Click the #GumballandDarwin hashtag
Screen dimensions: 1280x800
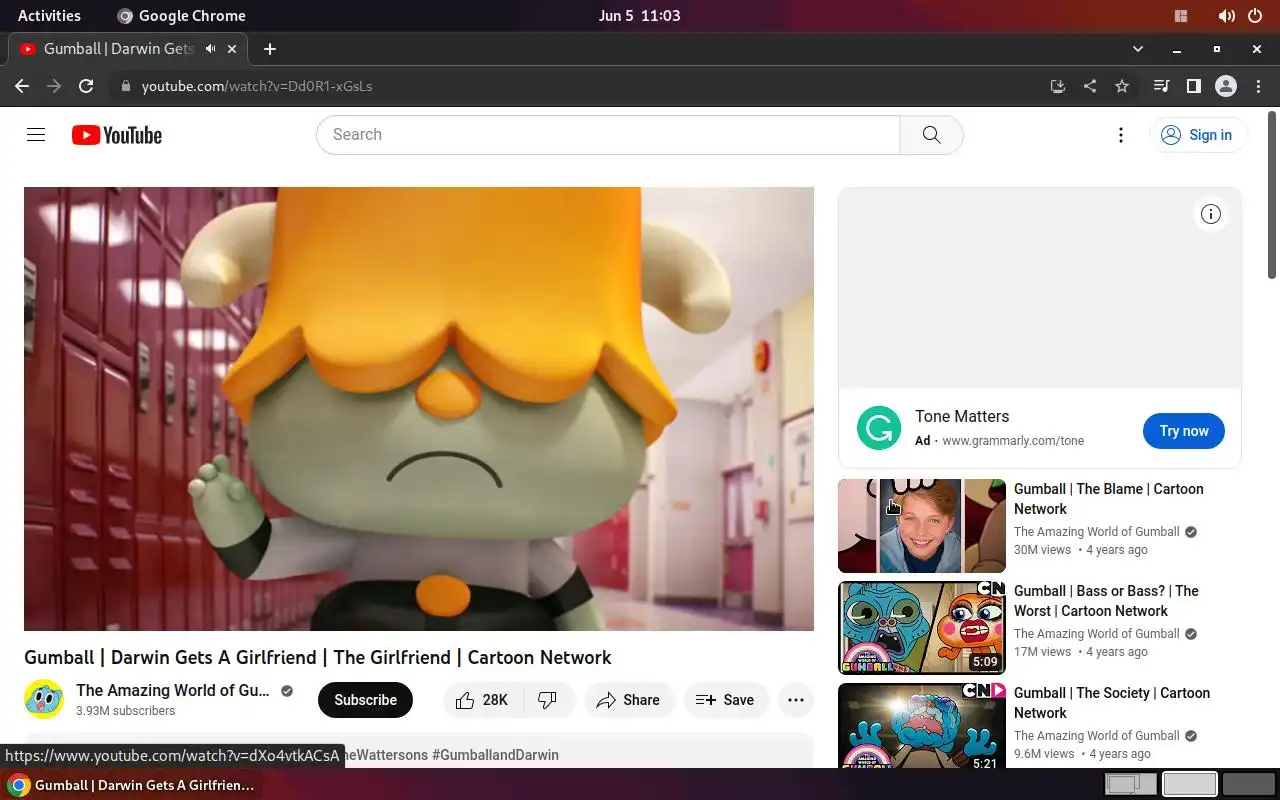(x=495, y=755)
